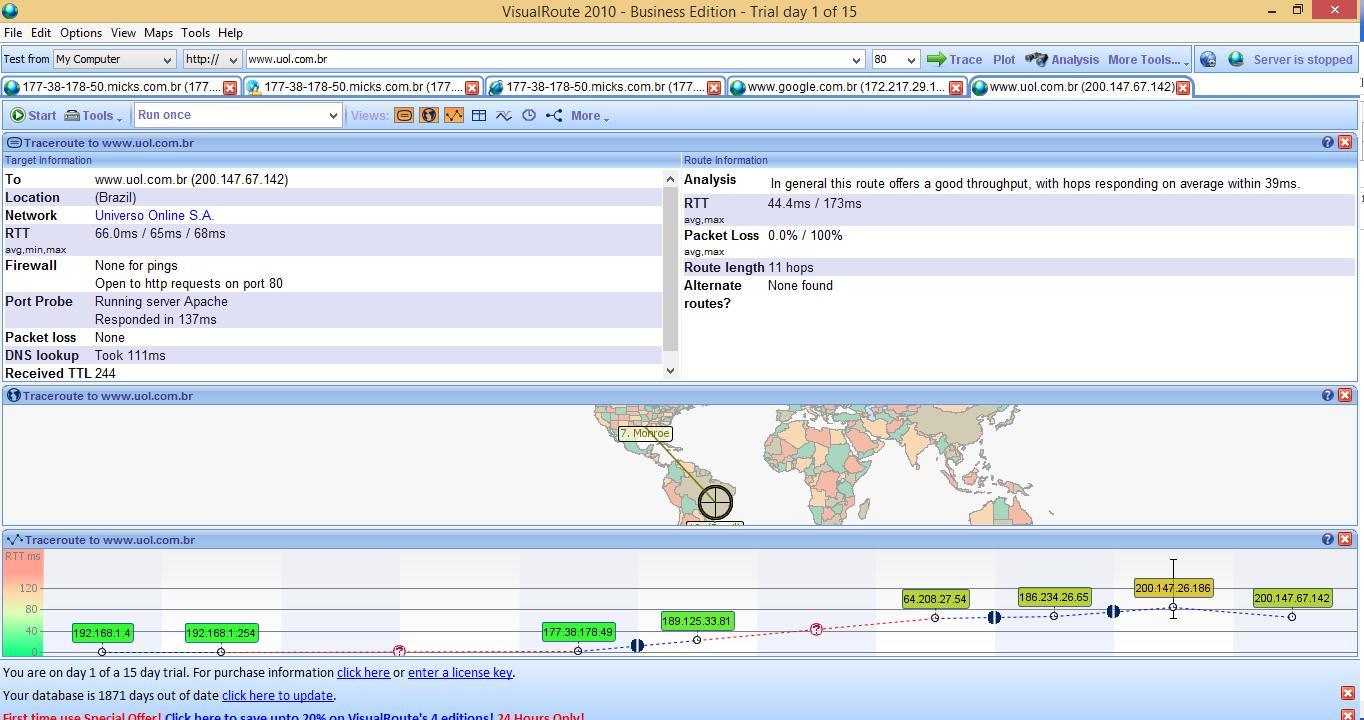Expand the More views dropdown
This screenshot has height=720, width=1364.
point(589,115)
